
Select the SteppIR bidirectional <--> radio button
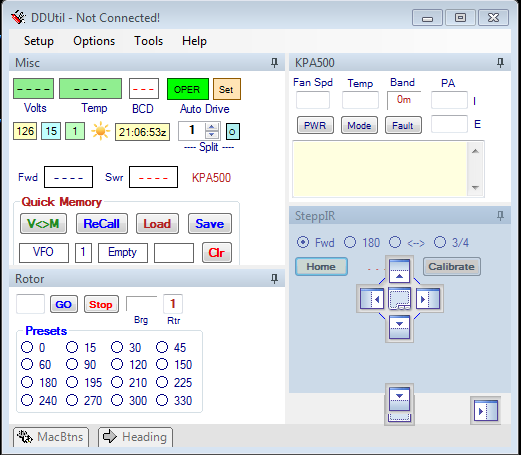tap(395, 242)
